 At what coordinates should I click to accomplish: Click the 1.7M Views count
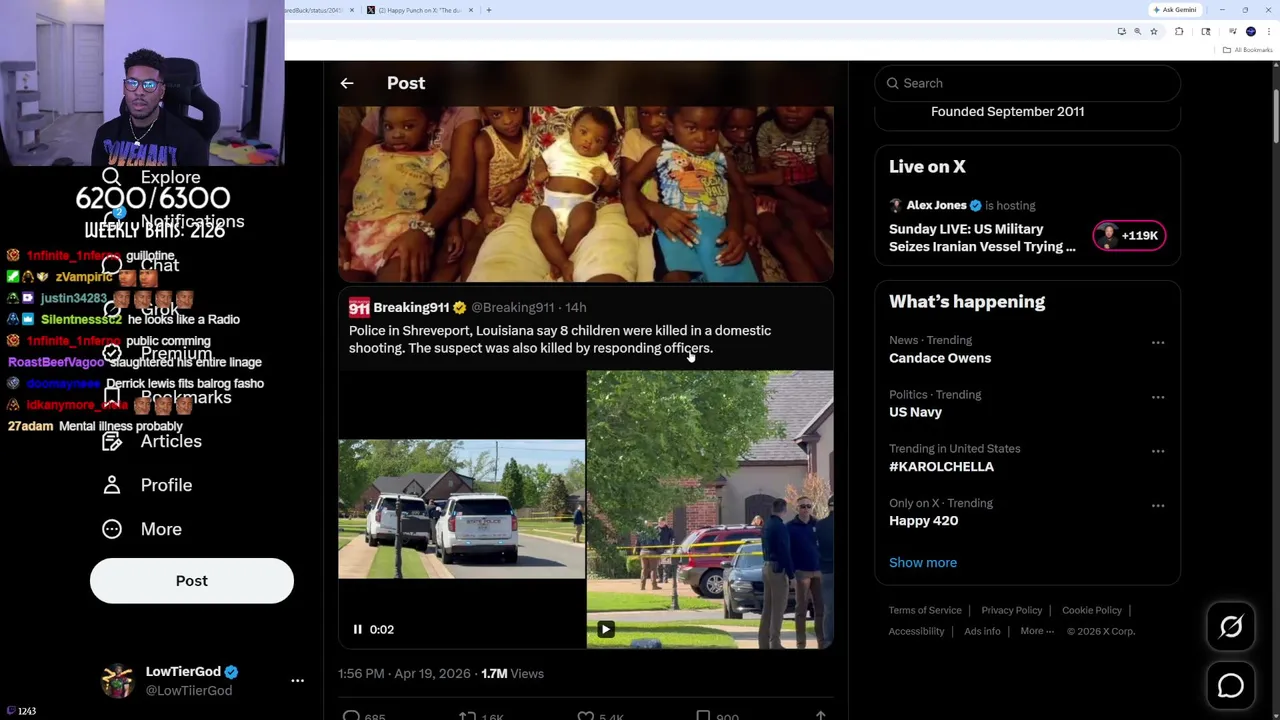pos(512,673)
